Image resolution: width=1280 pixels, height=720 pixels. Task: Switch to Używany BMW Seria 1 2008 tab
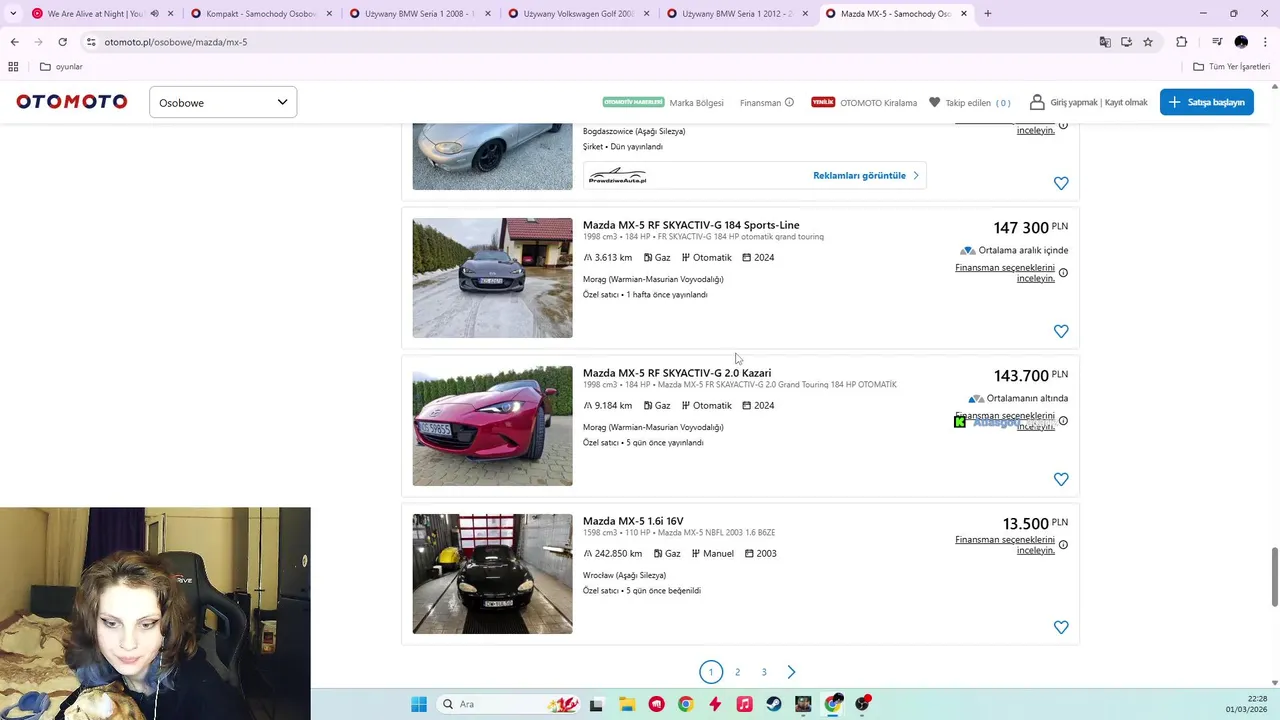pos(419,14)
